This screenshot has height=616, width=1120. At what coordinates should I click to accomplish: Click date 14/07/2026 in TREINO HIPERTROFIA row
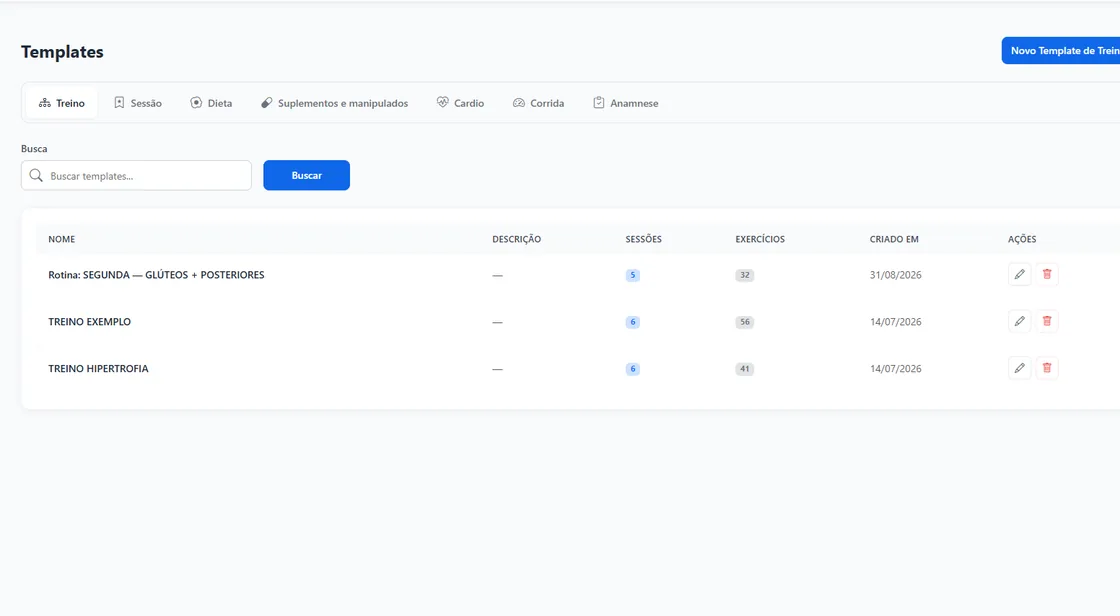[x=896, y=369]
